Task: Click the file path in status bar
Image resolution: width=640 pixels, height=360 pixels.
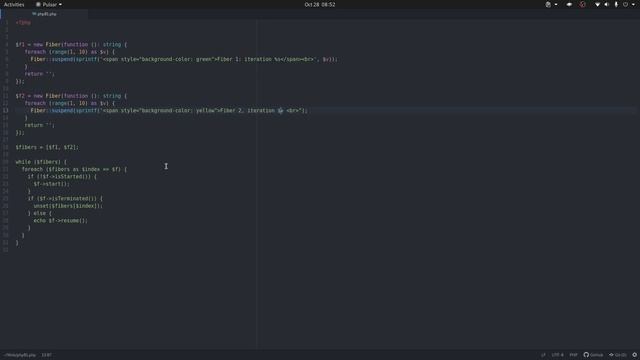Action: coord(20,355)
